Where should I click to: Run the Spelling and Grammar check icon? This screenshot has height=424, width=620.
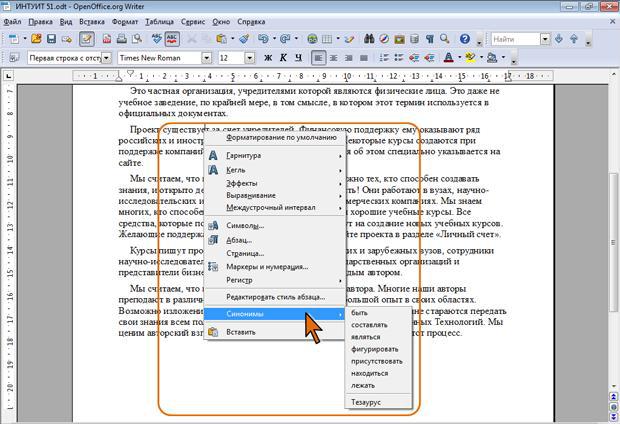click(157, 39)
